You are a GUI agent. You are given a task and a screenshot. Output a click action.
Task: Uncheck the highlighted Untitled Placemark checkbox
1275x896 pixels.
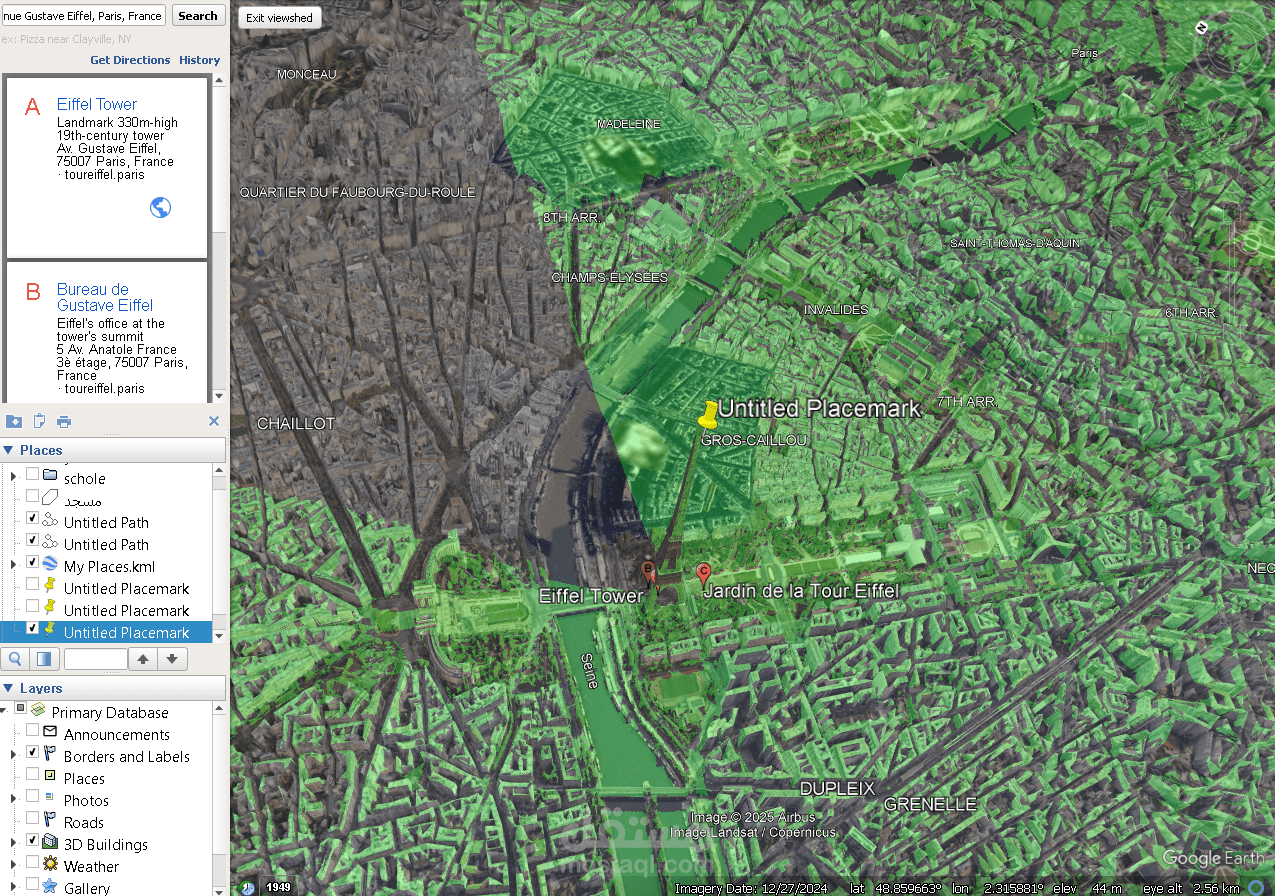pyautogui.click(x=32, y=628)
